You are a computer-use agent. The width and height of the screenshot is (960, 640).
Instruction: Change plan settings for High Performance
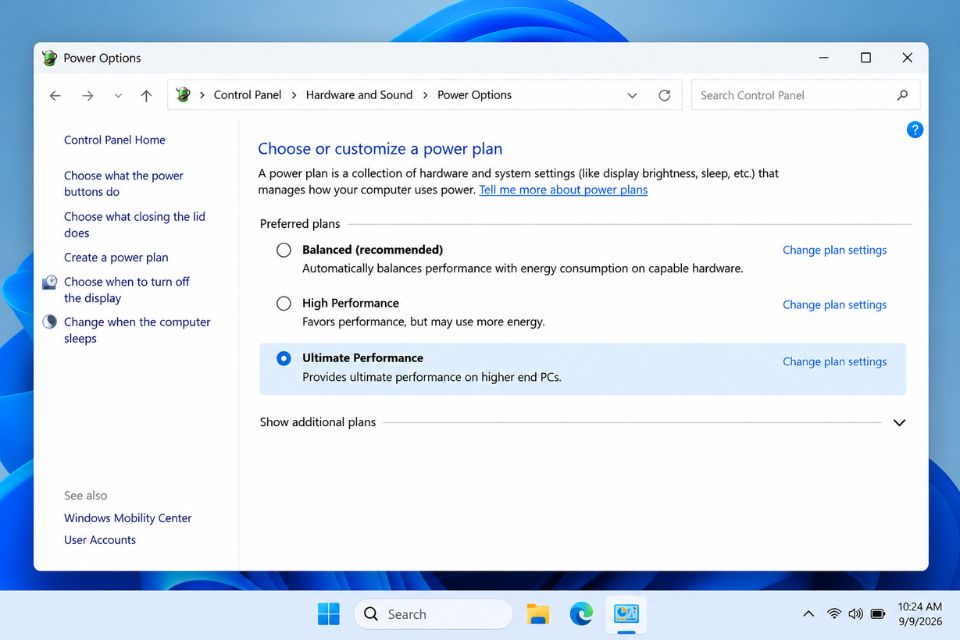(x=834, y=304)
